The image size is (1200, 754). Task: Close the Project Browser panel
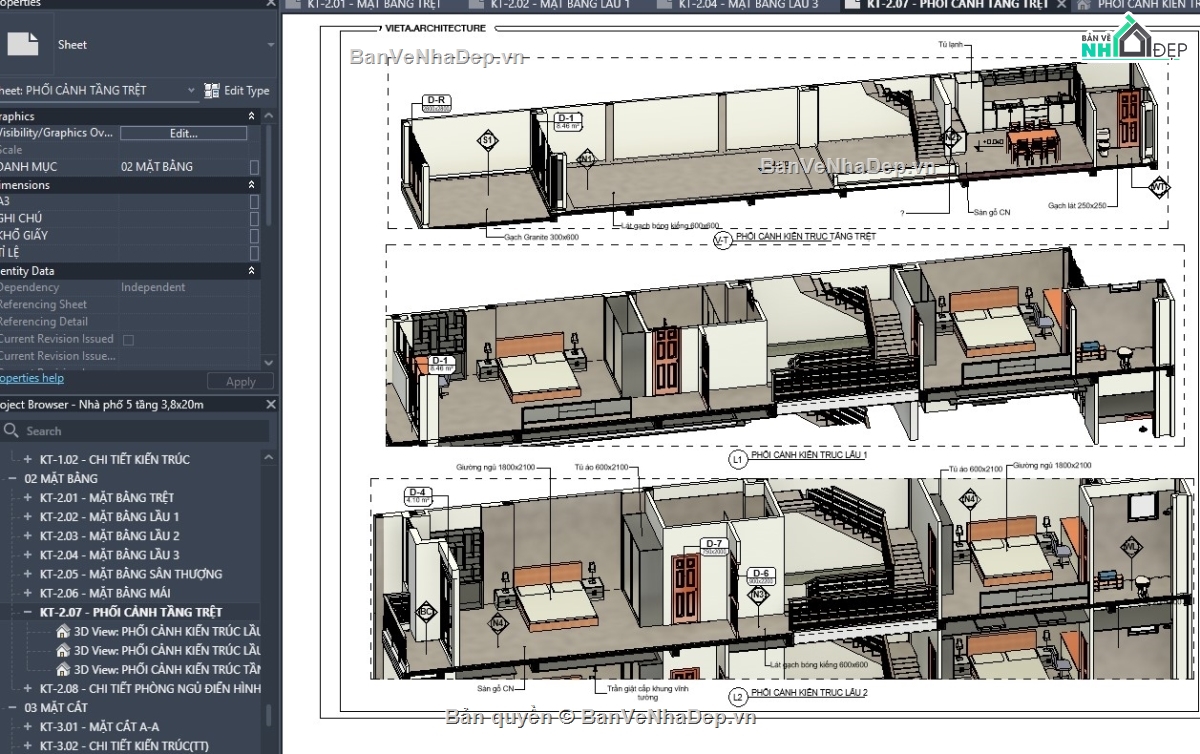point(270,405)
